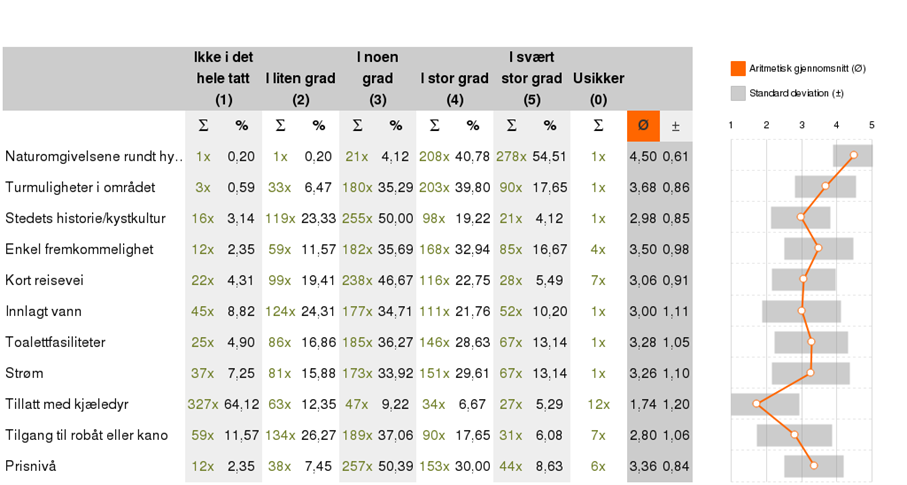Click the Stedets historie/kystkultur row label

(86, 218)
